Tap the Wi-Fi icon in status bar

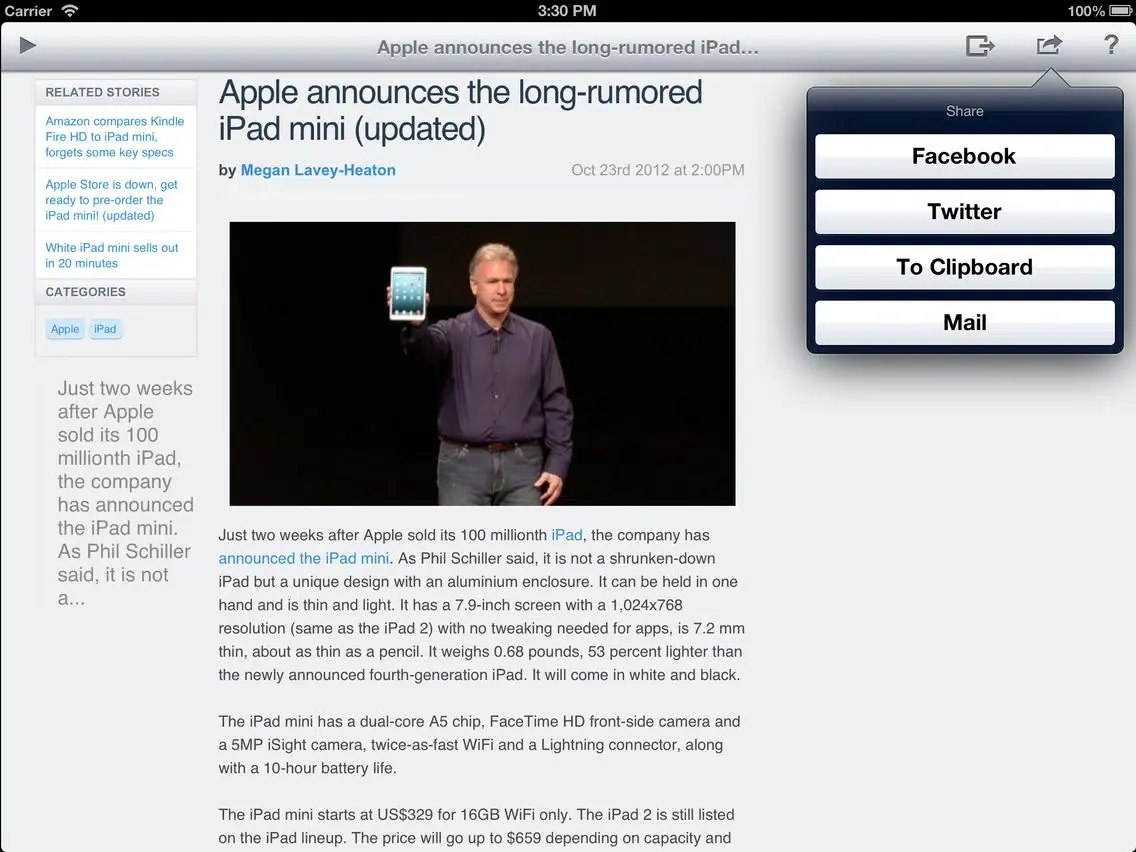click(x=70, y=10)
